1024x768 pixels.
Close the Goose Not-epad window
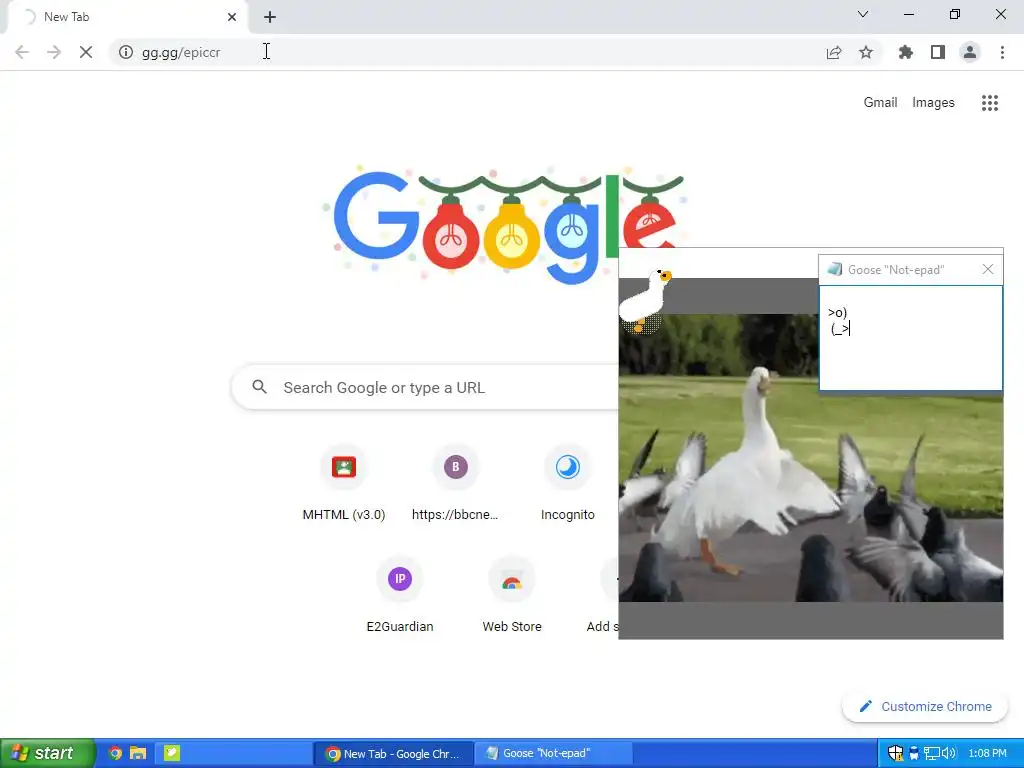click(988, 269)
